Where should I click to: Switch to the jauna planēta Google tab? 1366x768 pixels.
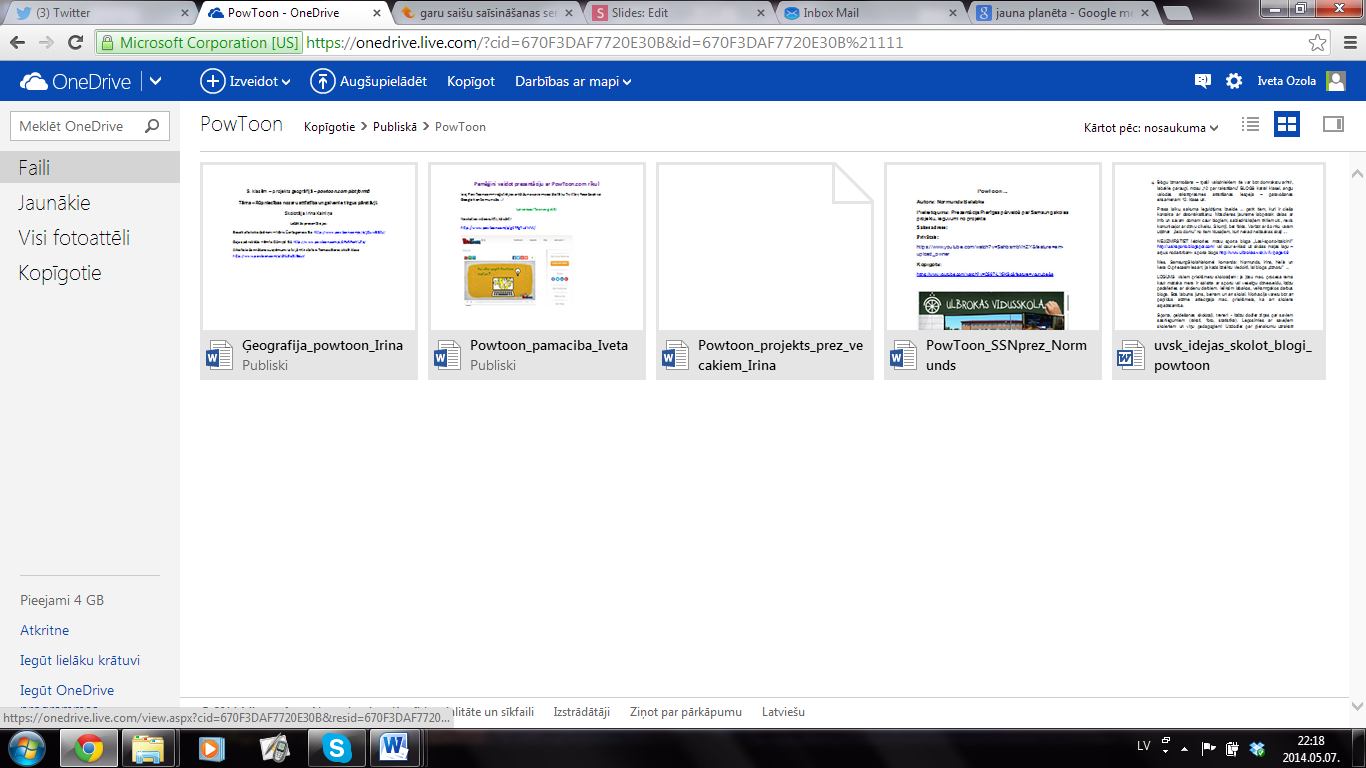[1062, 13]
